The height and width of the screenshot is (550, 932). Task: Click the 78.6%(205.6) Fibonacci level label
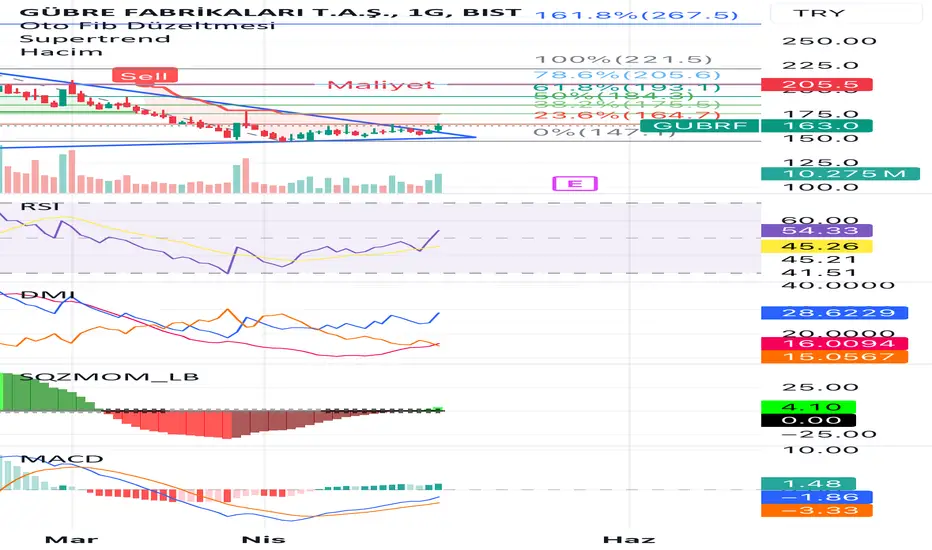(x=627, y=75)
